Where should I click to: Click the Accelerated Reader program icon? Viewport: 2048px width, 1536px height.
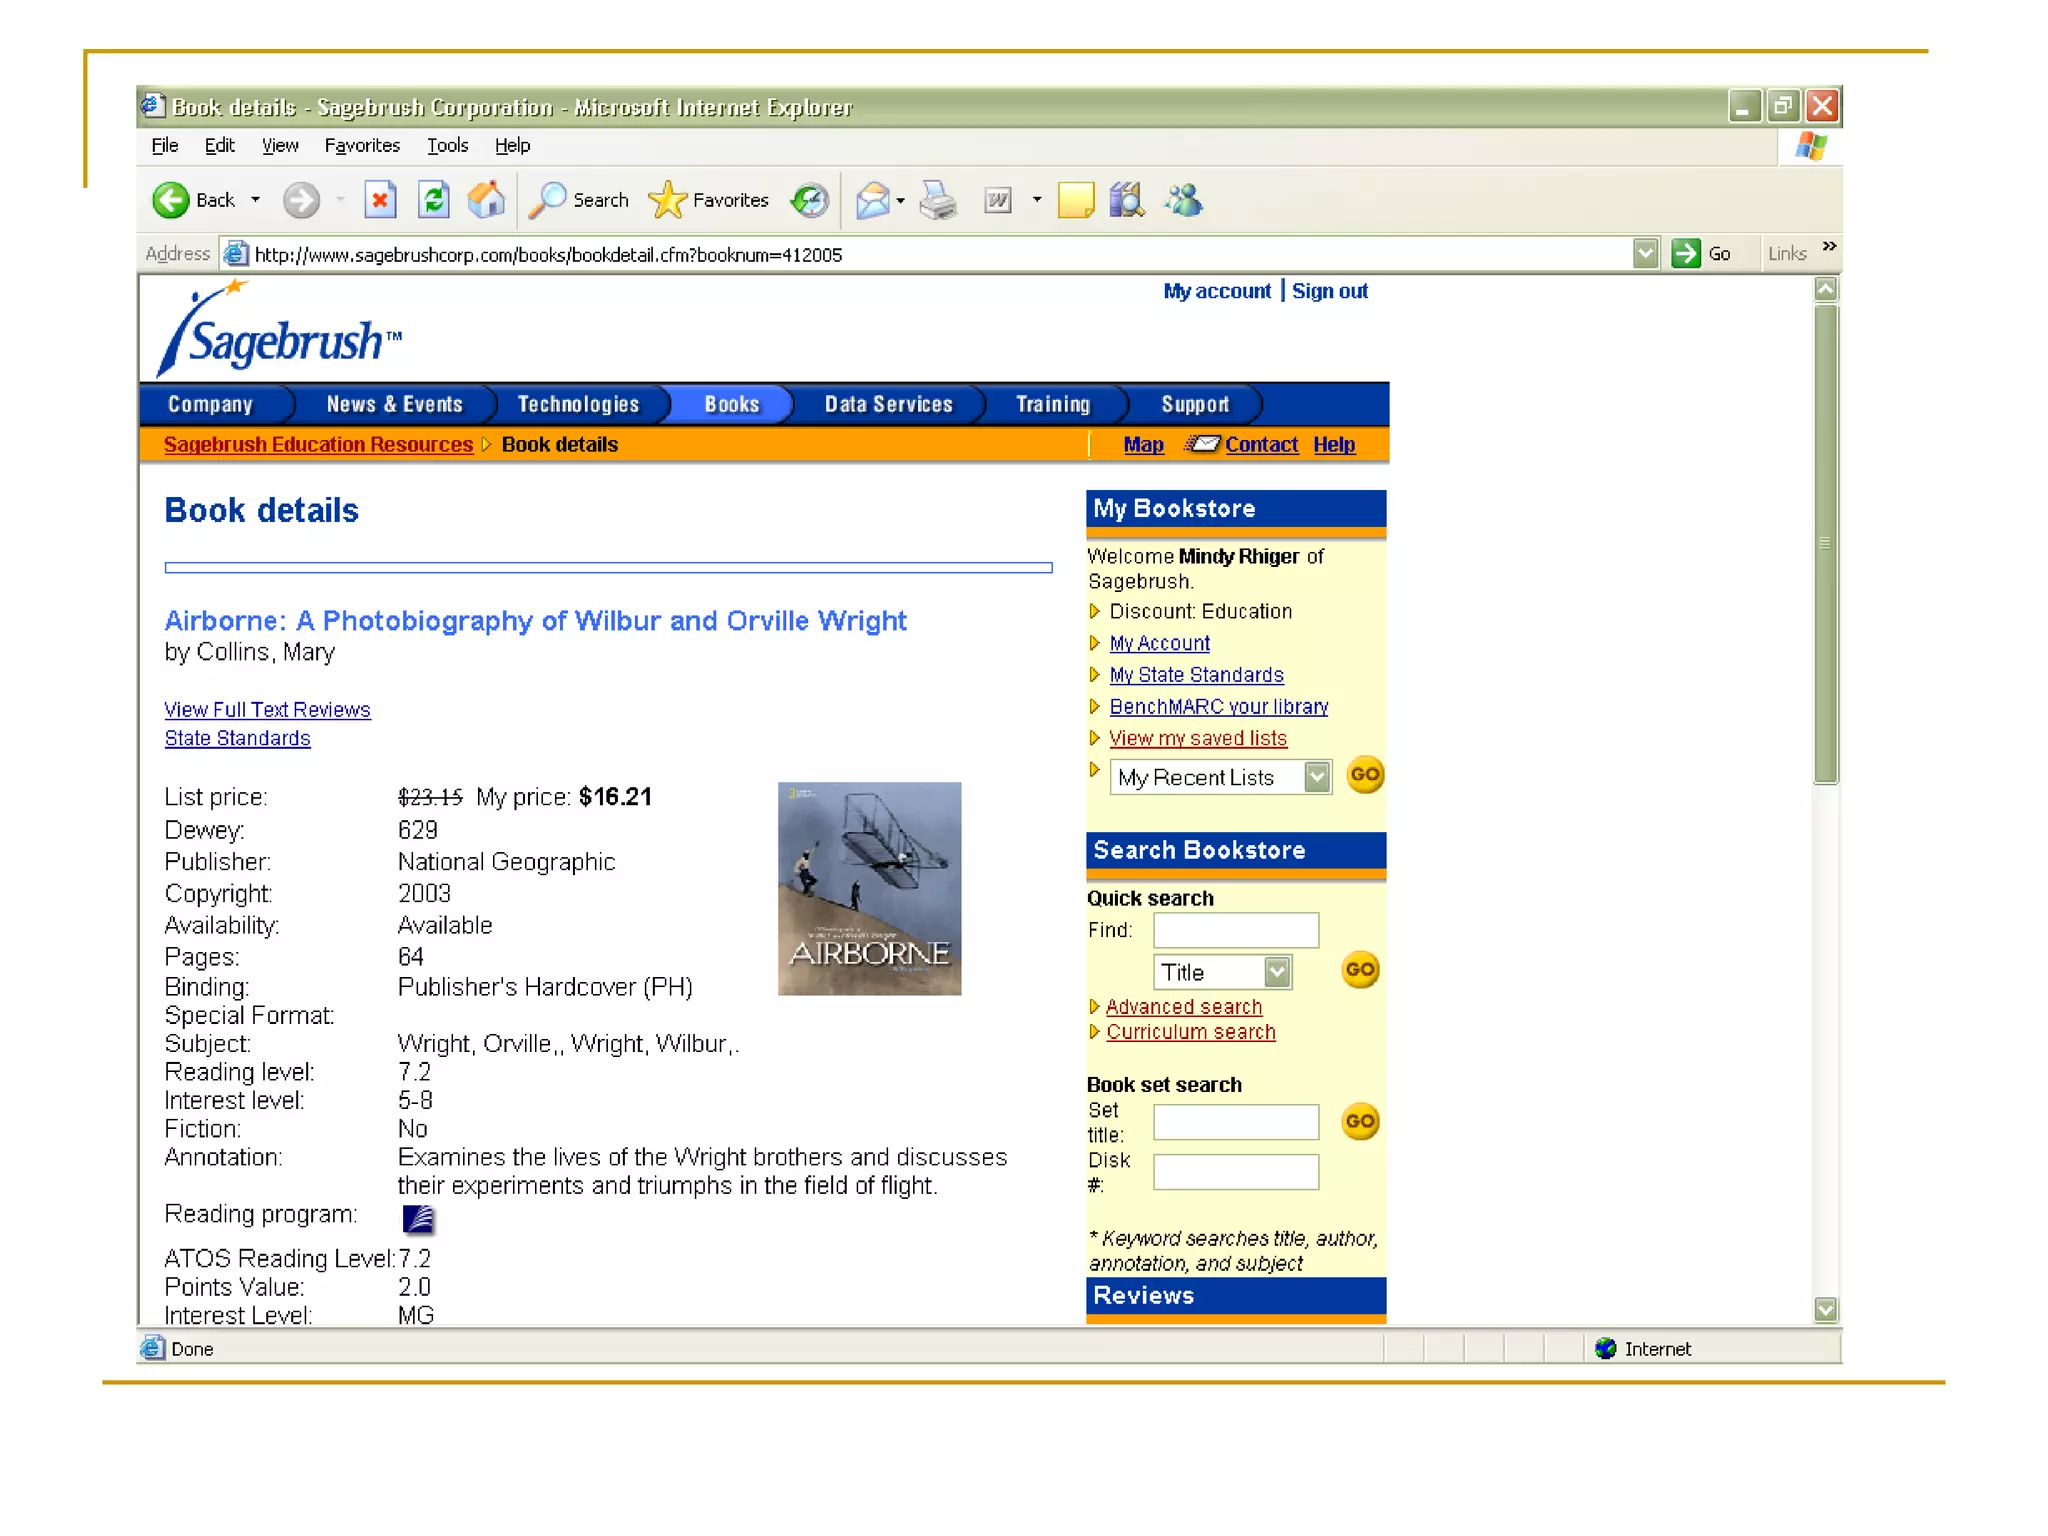[x=418, y=1218]
